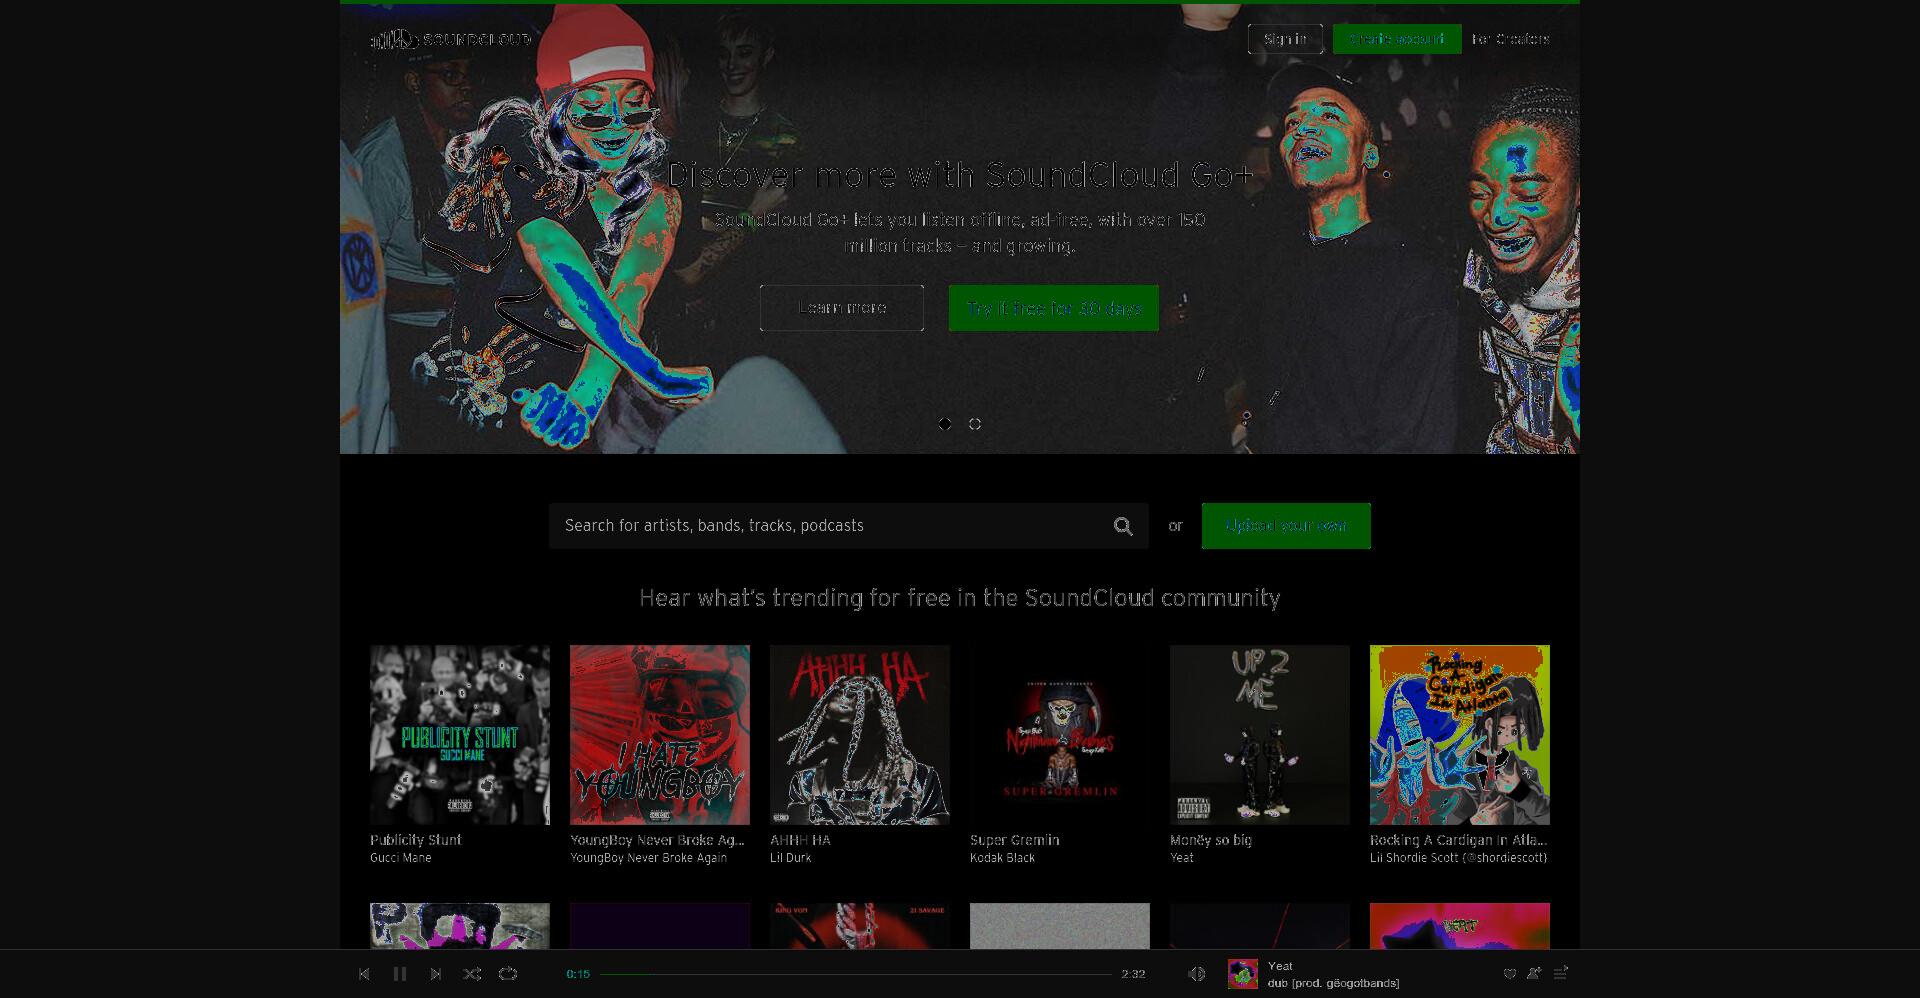Click the player bar track thumbnail

pyautogui.click(x=1243, y=974)
